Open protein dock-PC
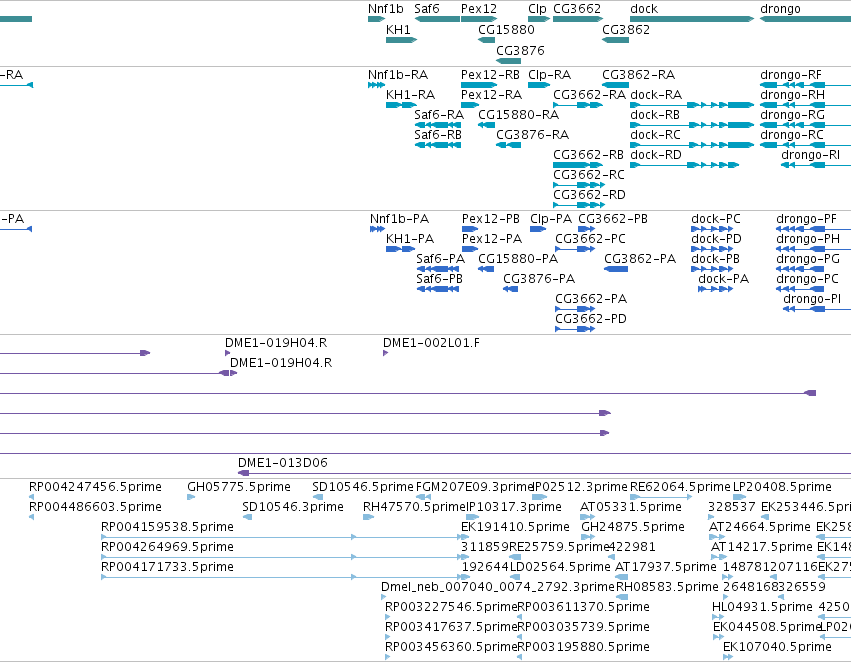851x662 pixels. (715, 219)
